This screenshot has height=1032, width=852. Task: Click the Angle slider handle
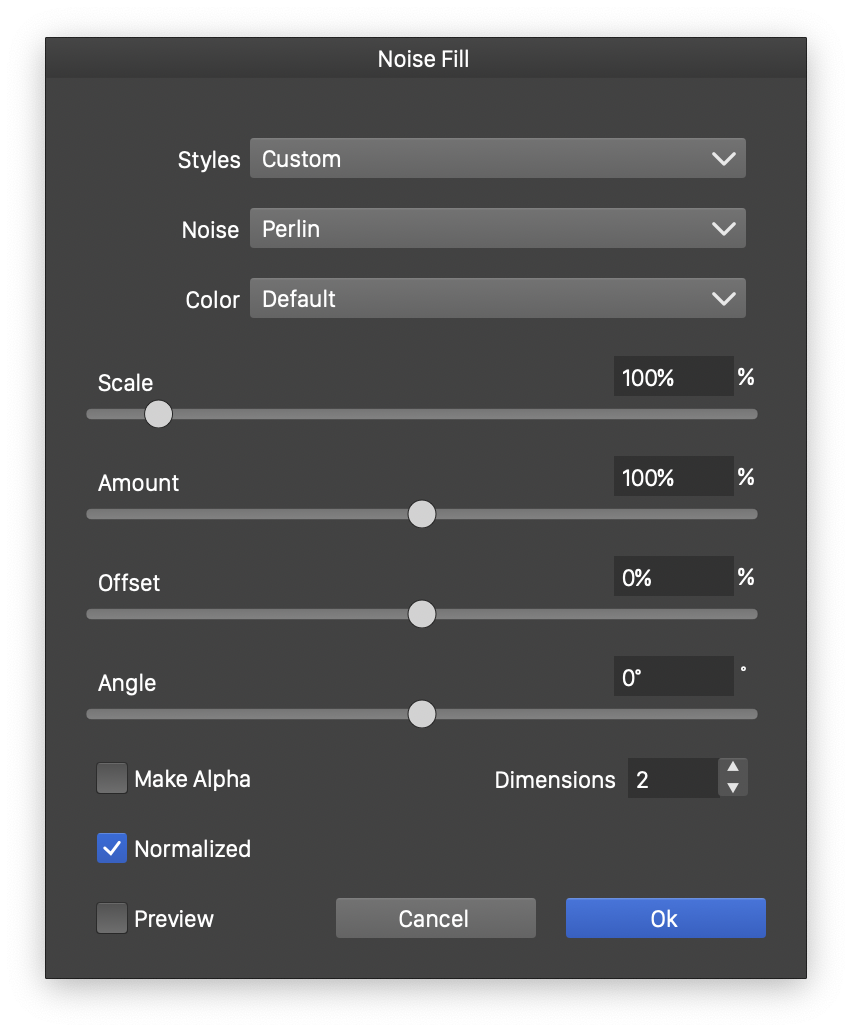coord(422,714)
